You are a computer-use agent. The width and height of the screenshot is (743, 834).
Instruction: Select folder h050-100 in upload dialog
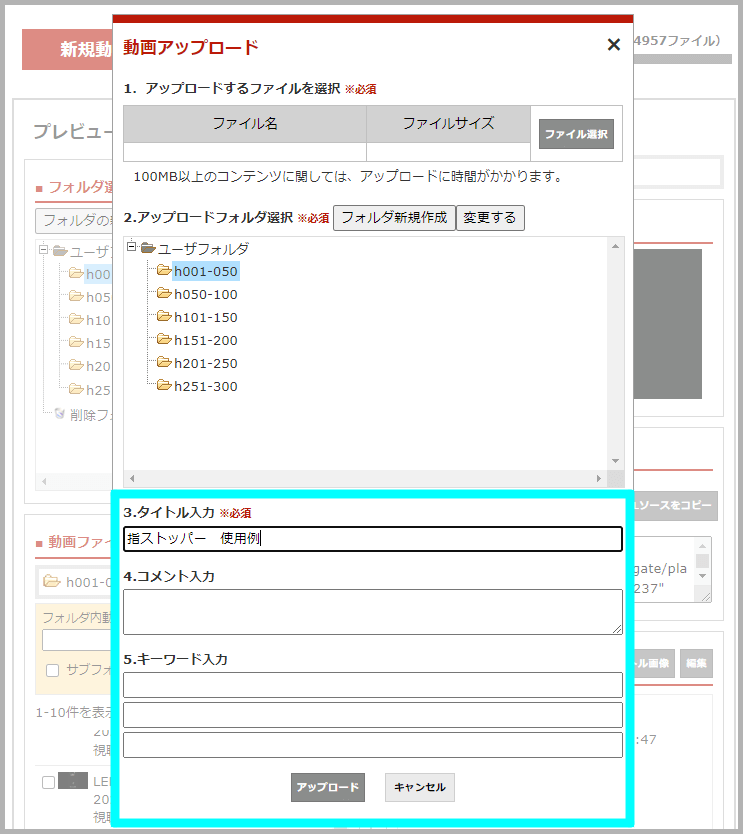click(205, 294)
